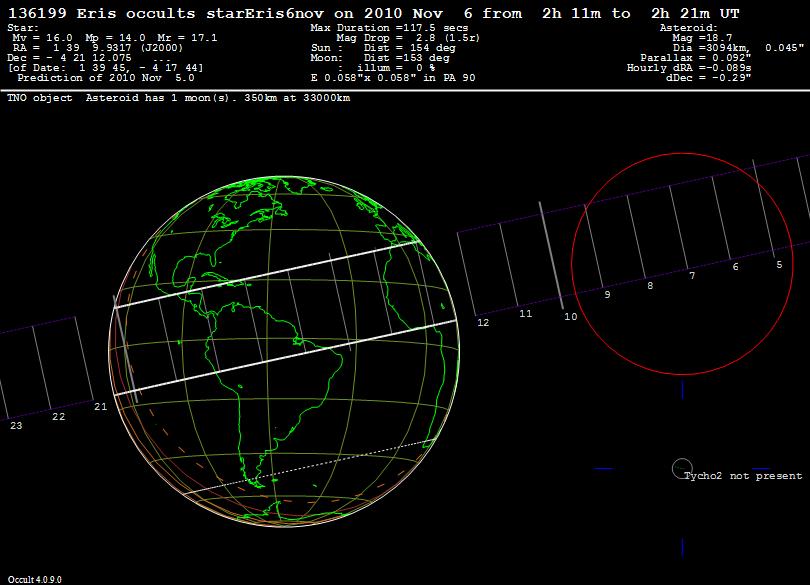This screenshot has height=585, width=810.
Task: Click the 'dDec = -0.29"' value
Action: tap(708, 78)
